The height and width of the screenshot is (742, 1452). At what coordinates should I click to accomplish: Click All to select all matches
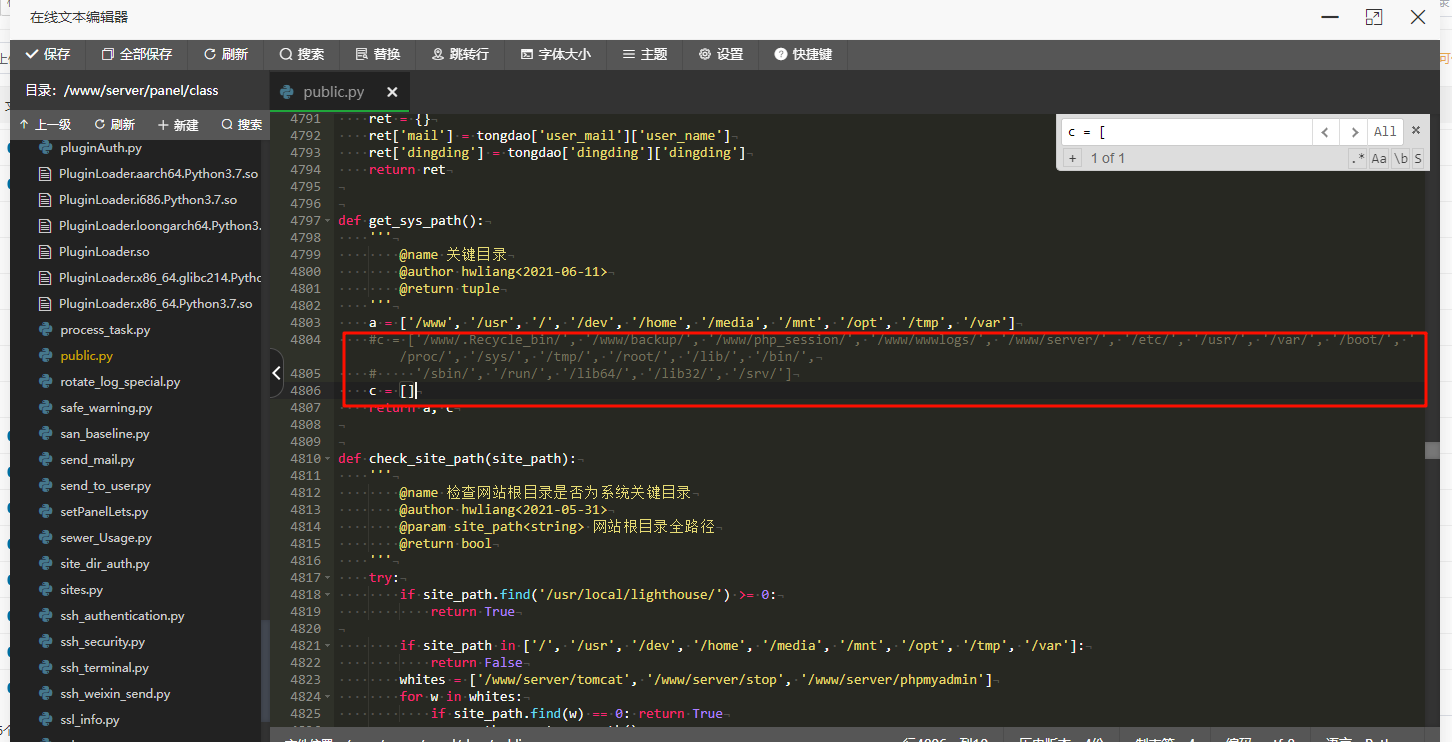pos(1385,132)
